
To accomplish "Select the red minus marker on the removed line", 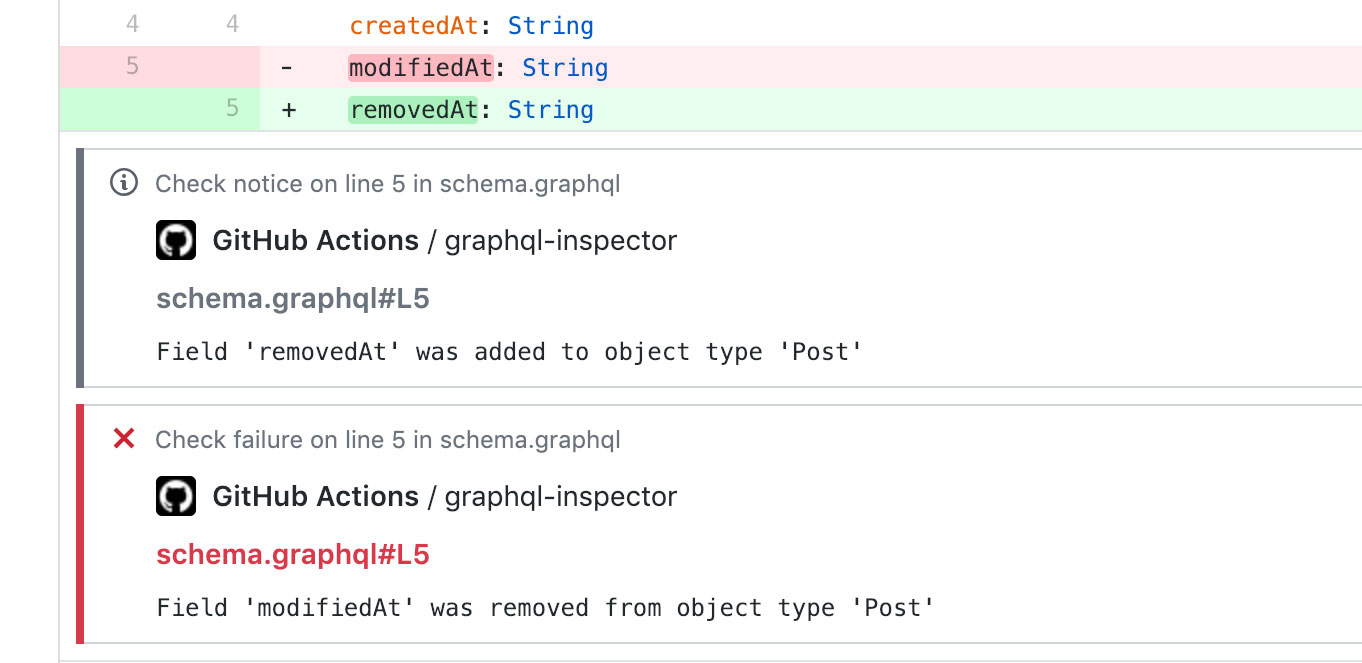I will point(286,67).
